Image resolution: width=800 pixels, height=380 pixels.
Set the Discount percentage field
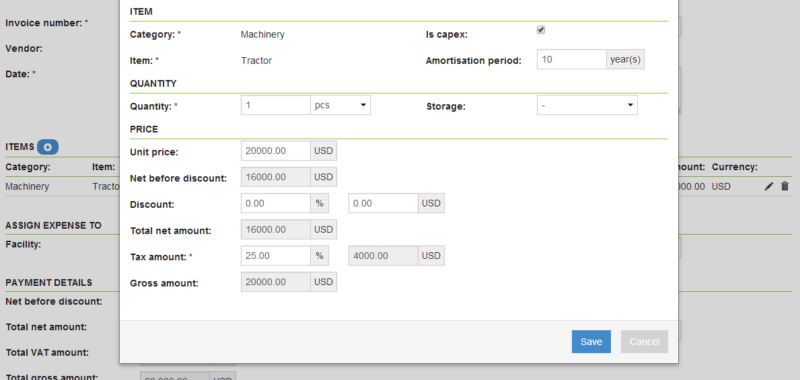coord(276,203)
